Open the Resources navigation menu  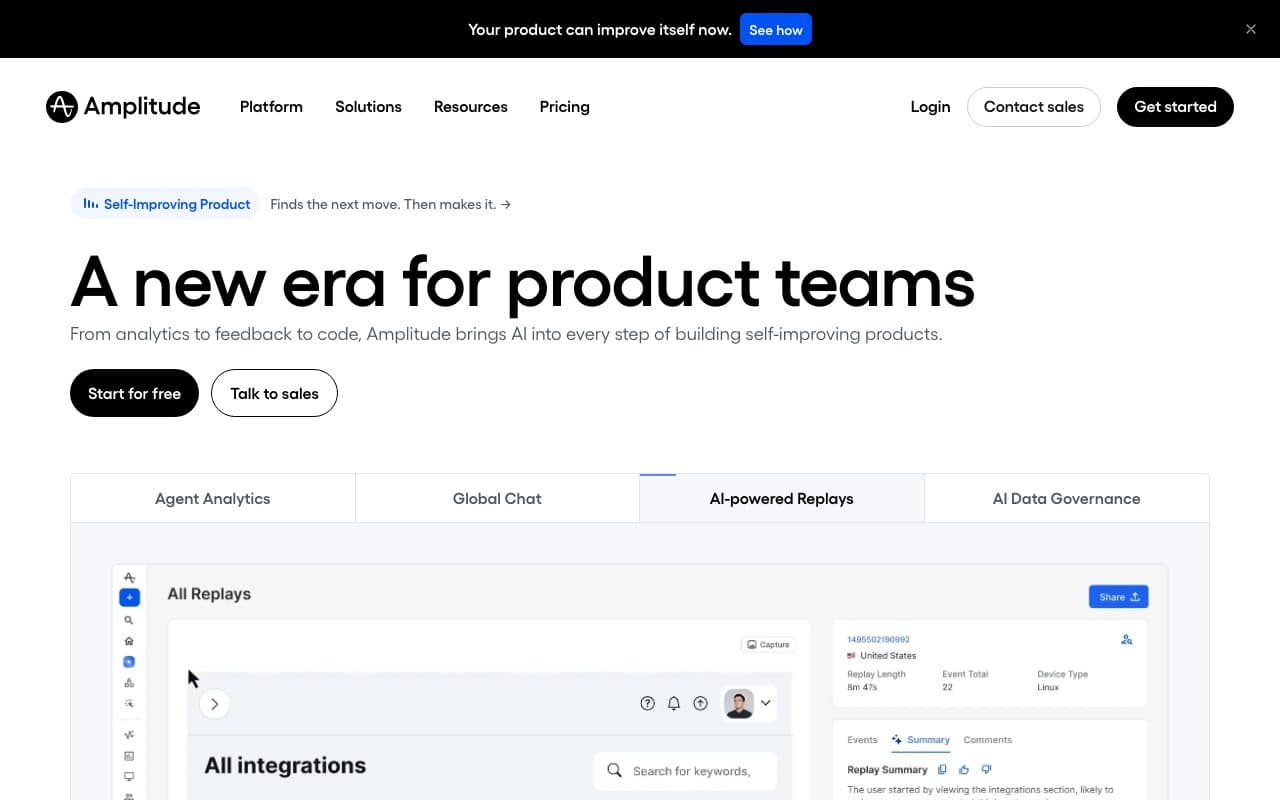pos(471,107)
